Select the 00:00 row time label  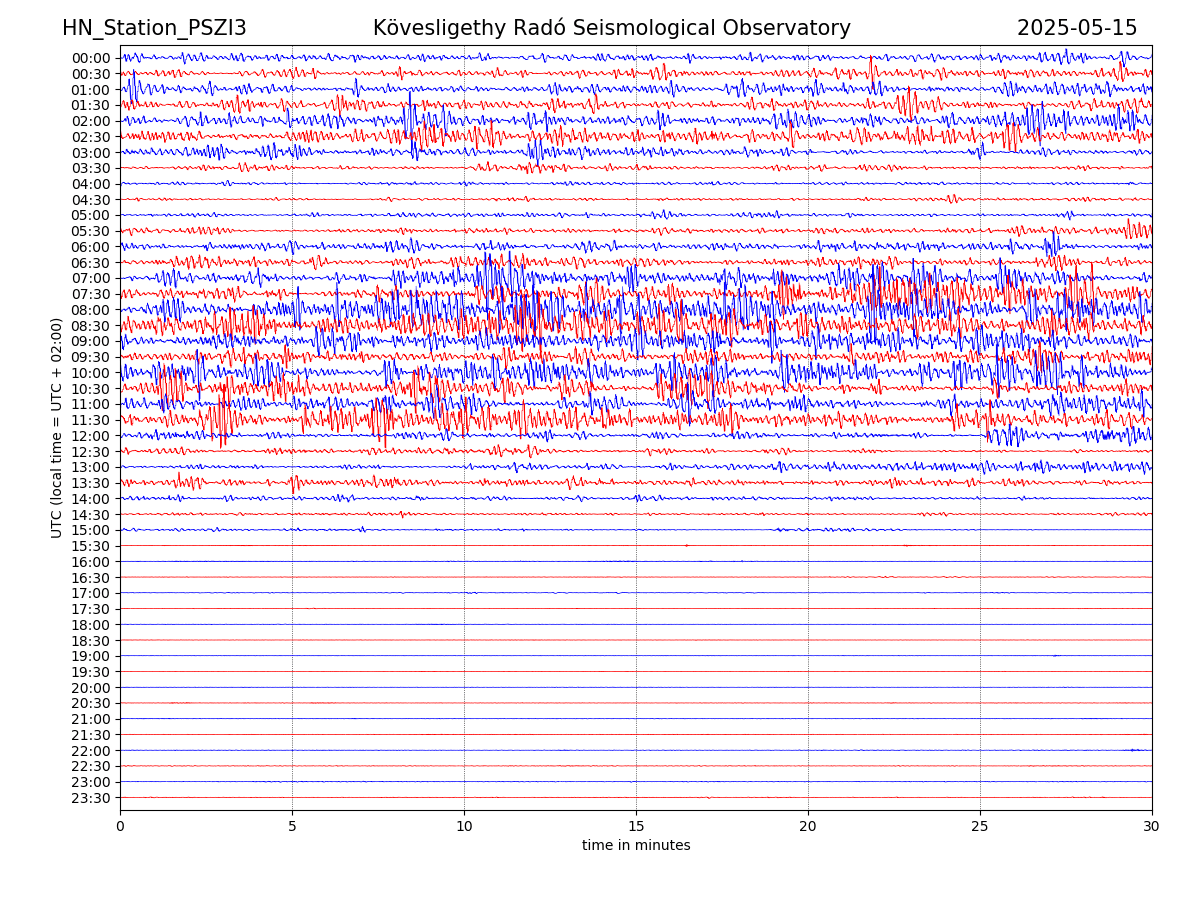pyautogui.click(x=91, y=58)
